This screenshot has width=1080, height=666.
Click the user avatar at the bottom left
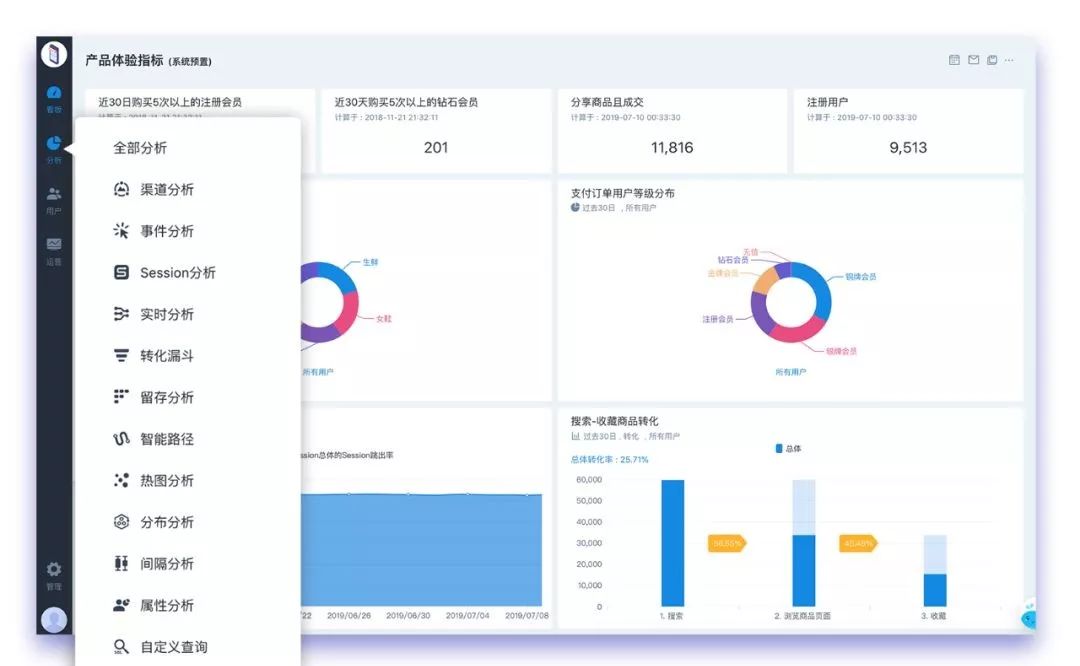click(53, 619)
